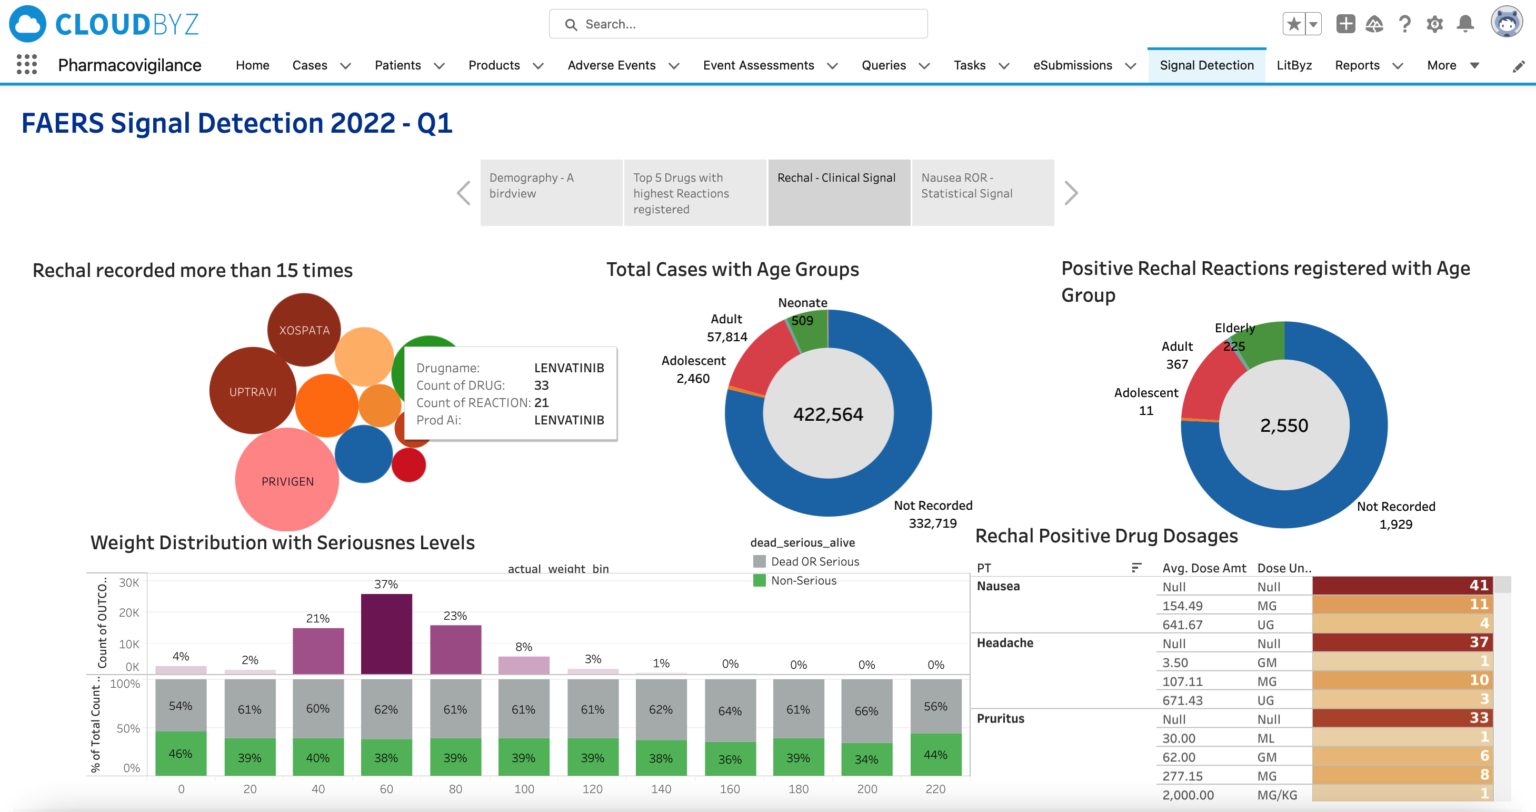This screenshot has height=812, width=1536.
Task: Open the notifications bell
Action: 1466,23
